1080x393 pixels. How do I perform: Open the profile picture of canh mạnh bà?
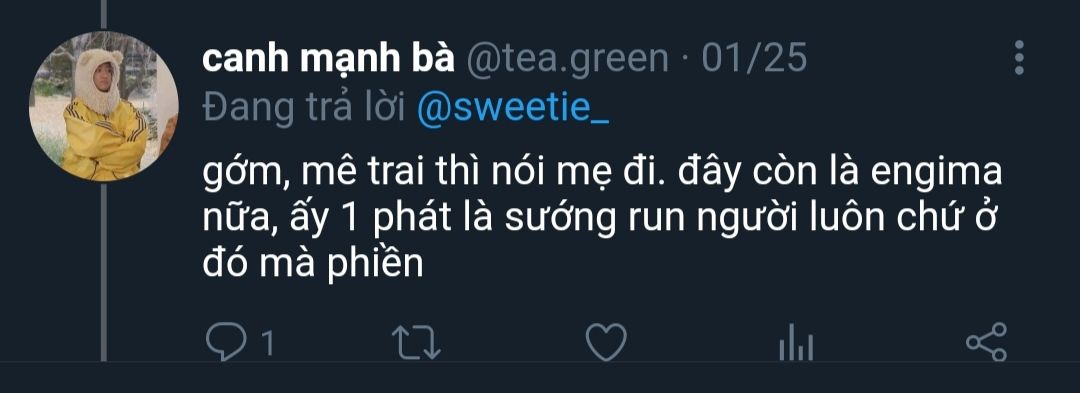pos(103,106)
